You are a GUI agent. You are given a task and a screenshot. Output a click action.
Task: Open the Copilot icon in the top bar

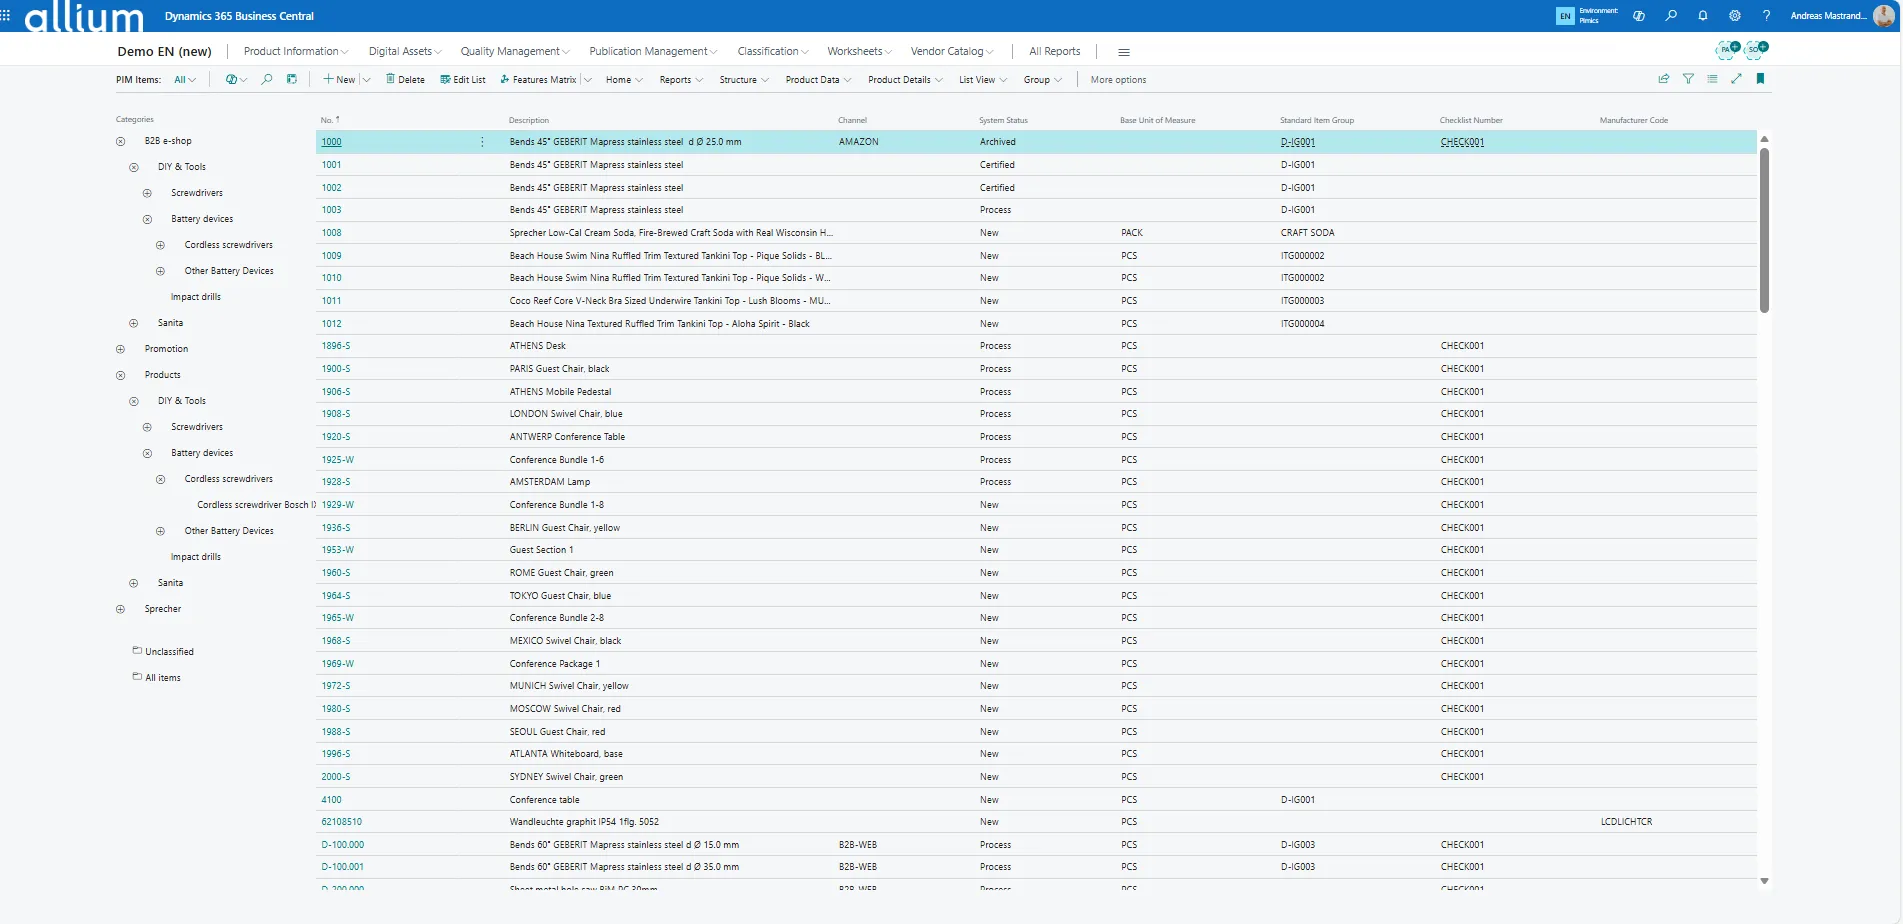[1638, 16]
